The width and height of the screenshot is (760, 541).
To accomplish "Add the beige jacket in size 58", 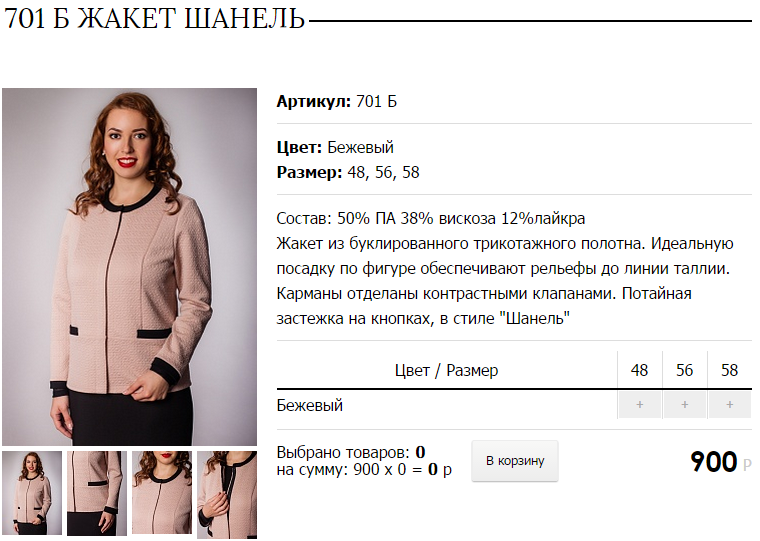I will [729, 405].
